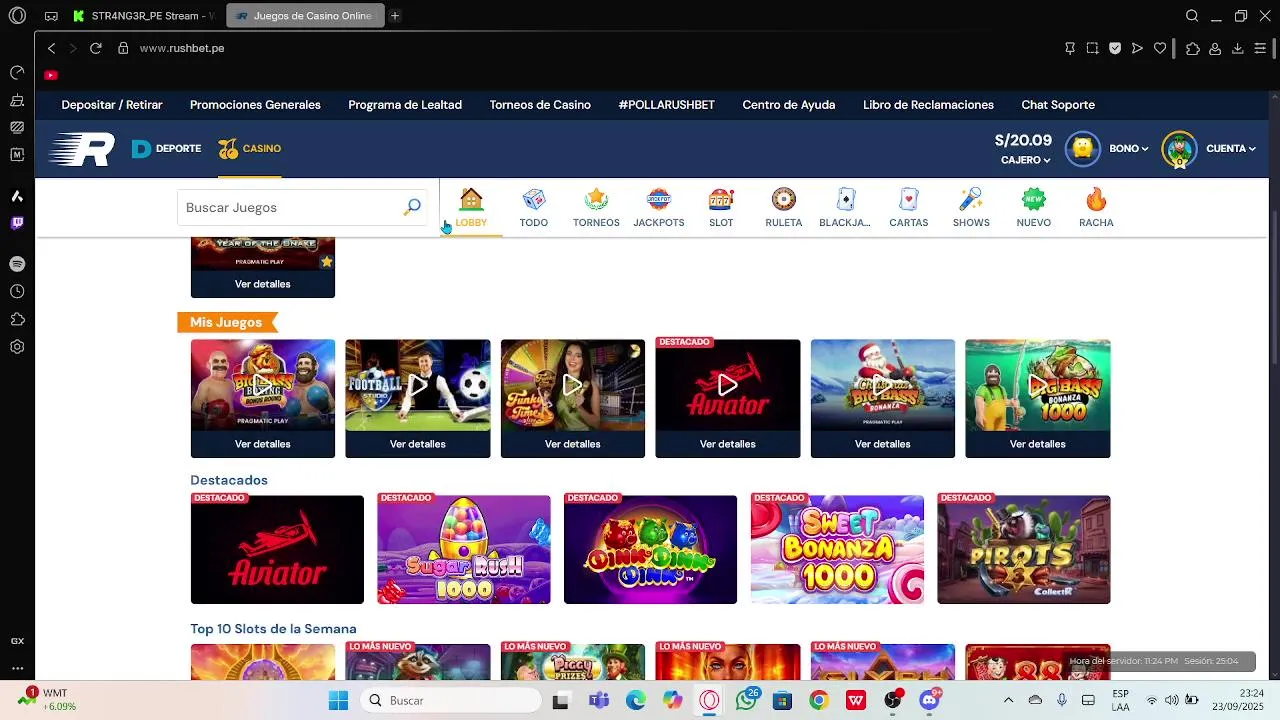
Task: View details of Big Bass Bonanza 1000
Action: click(x=1038, y=444)
